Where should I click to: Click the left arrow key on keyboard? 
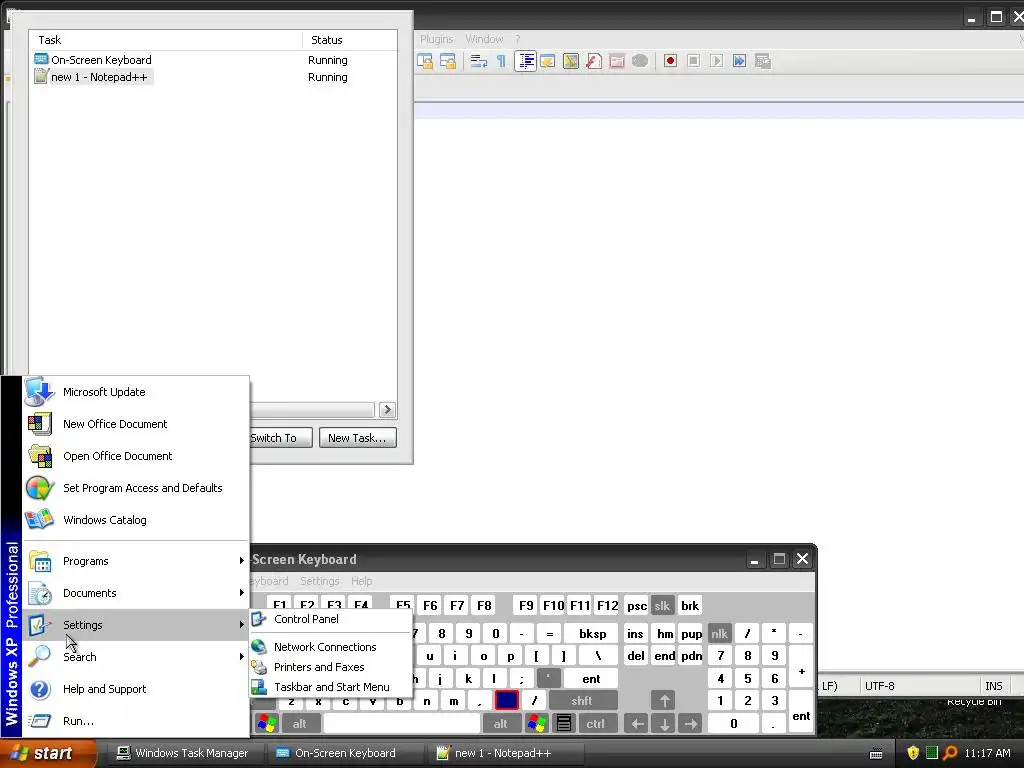click(637, 723)
